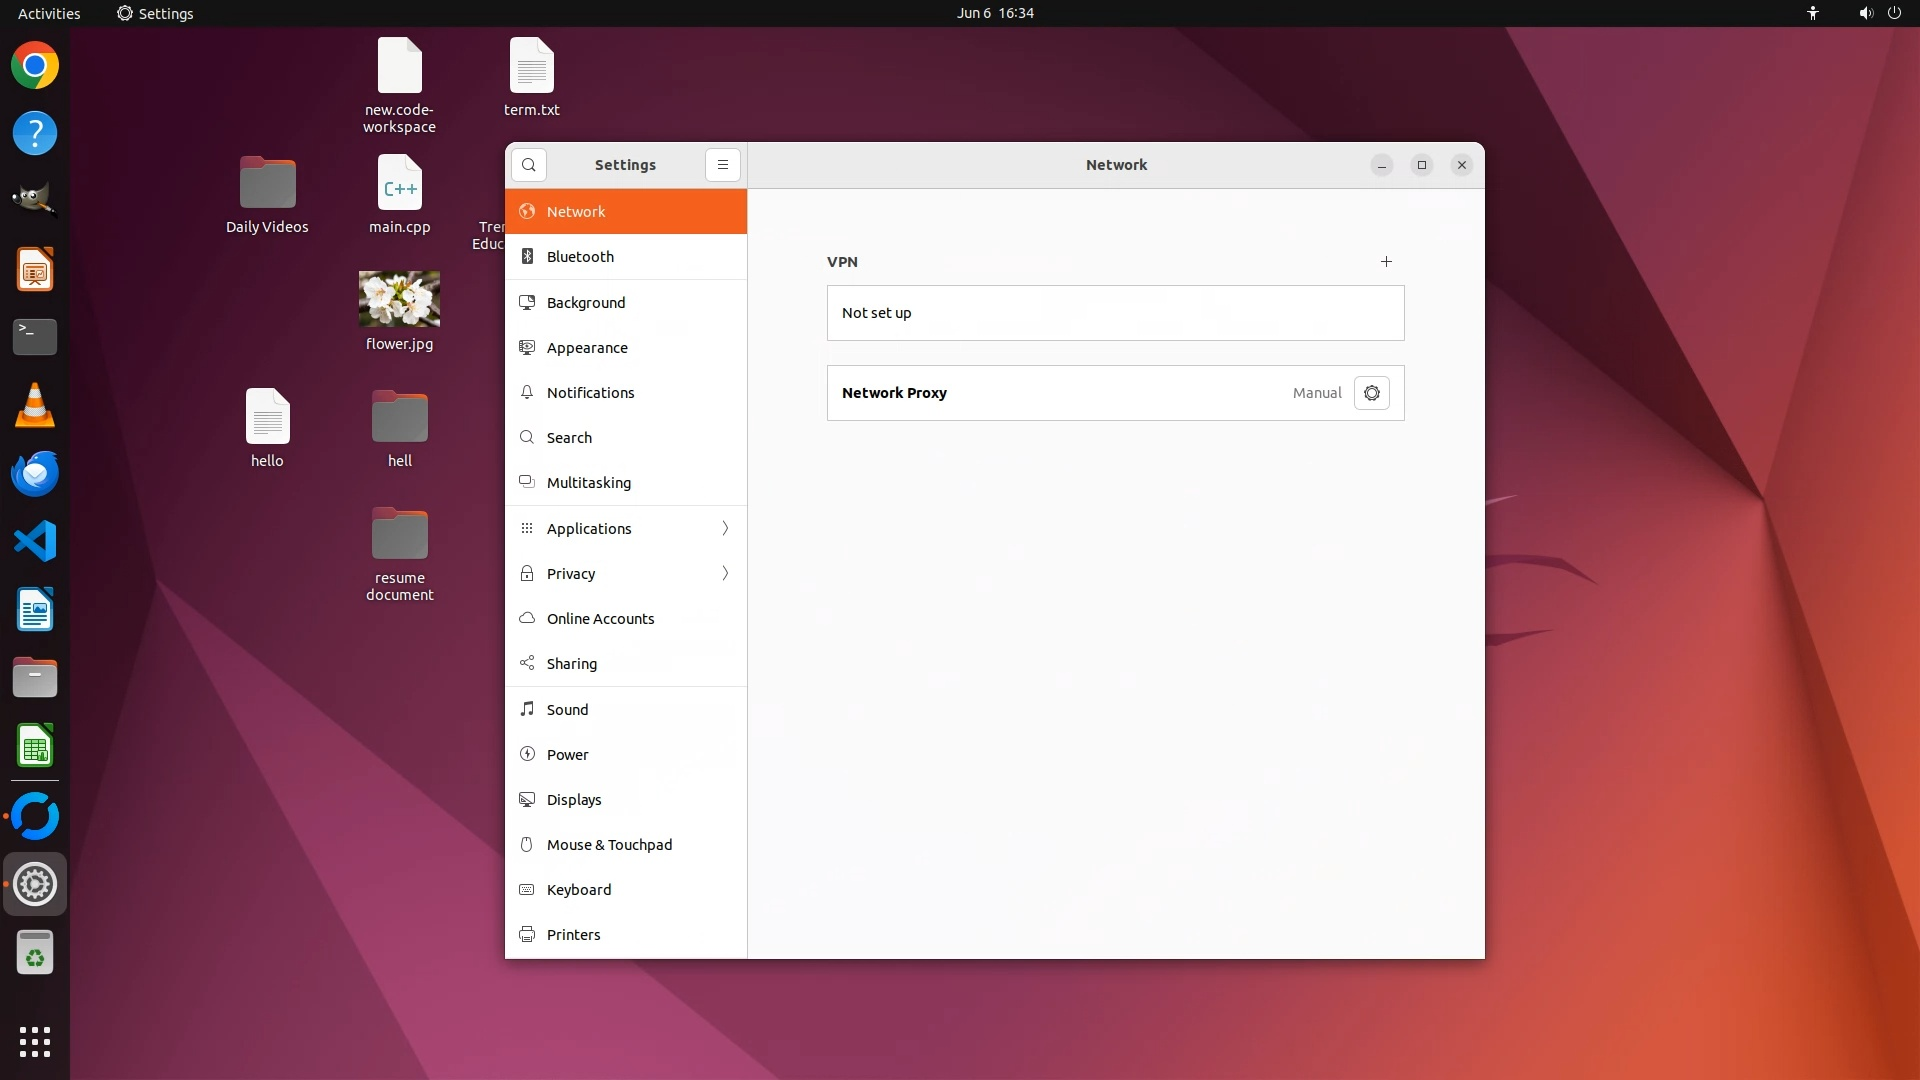Select the Daily Videos folder
This screenshot has width=1920, height=1080.
(267, 184)
